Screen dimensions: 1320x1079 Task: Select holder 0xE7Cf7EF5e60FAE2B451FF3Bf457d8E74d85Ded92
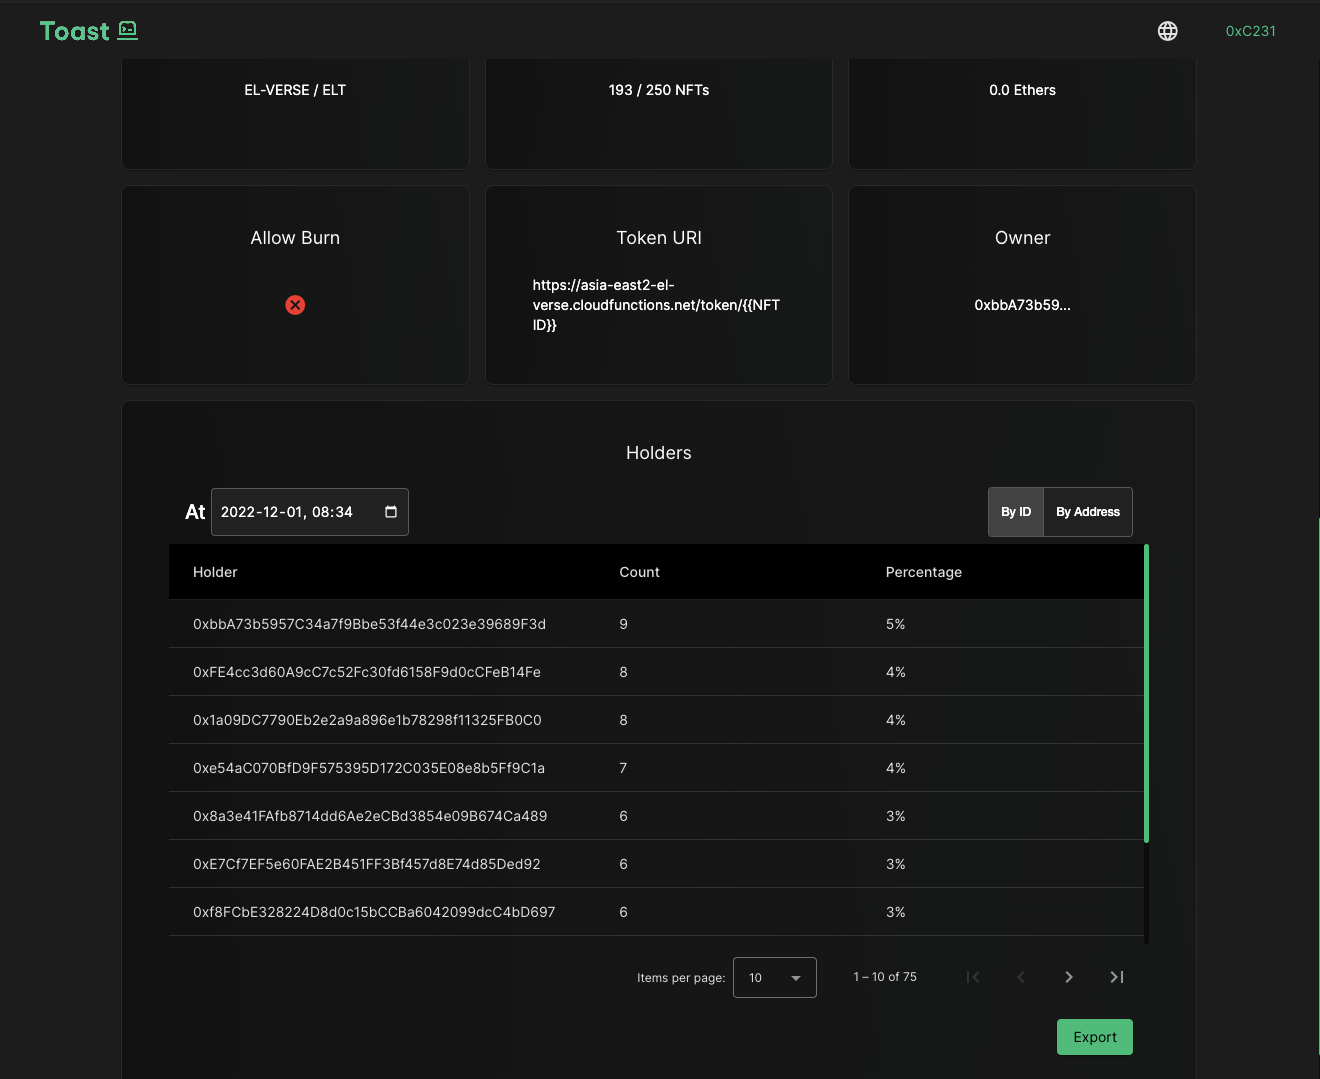pos(367,864)
